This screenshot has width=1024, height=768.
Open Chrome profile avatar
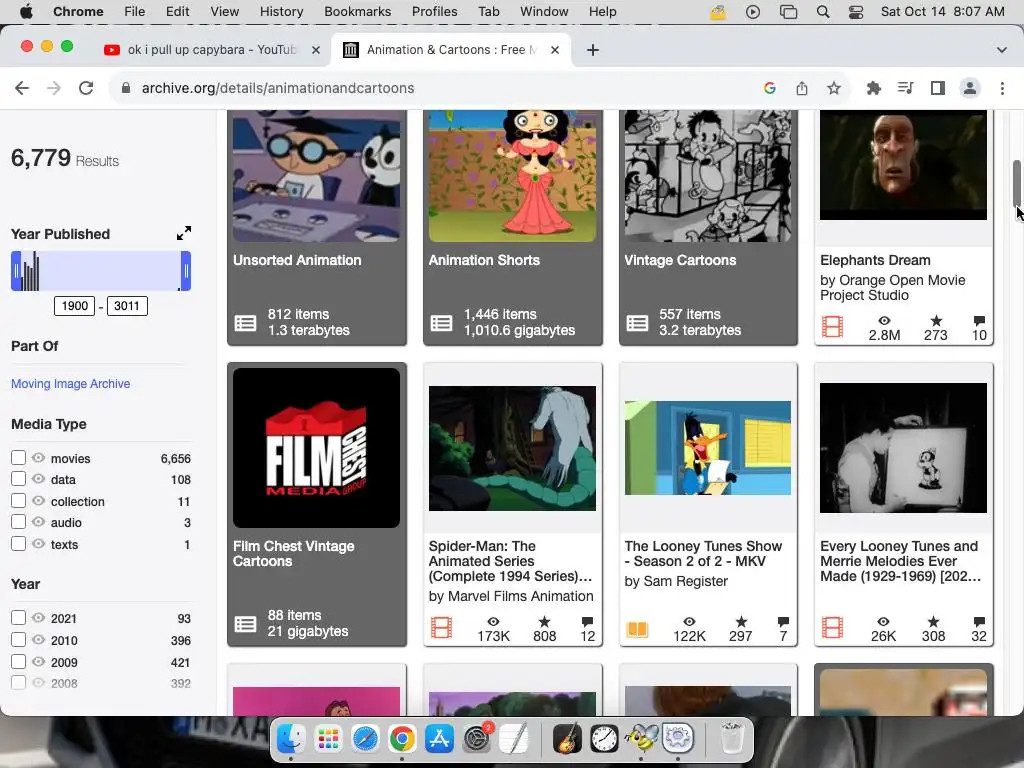point(970,88)
